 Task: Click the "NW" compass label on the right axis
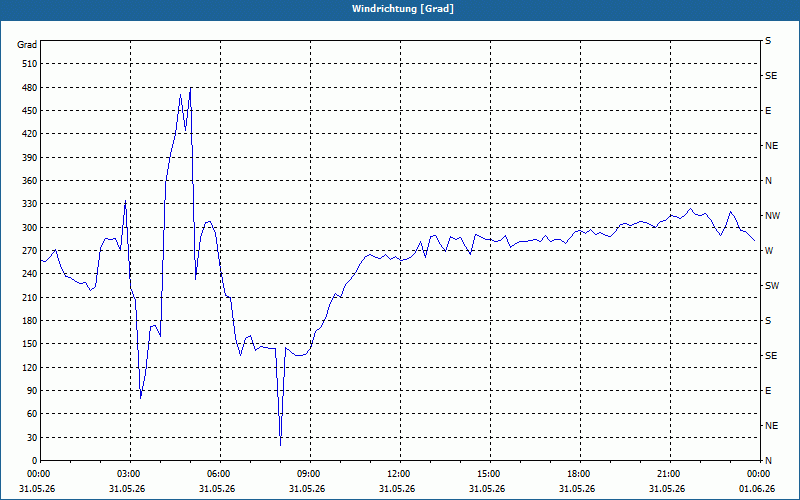[x=772, y=216]
